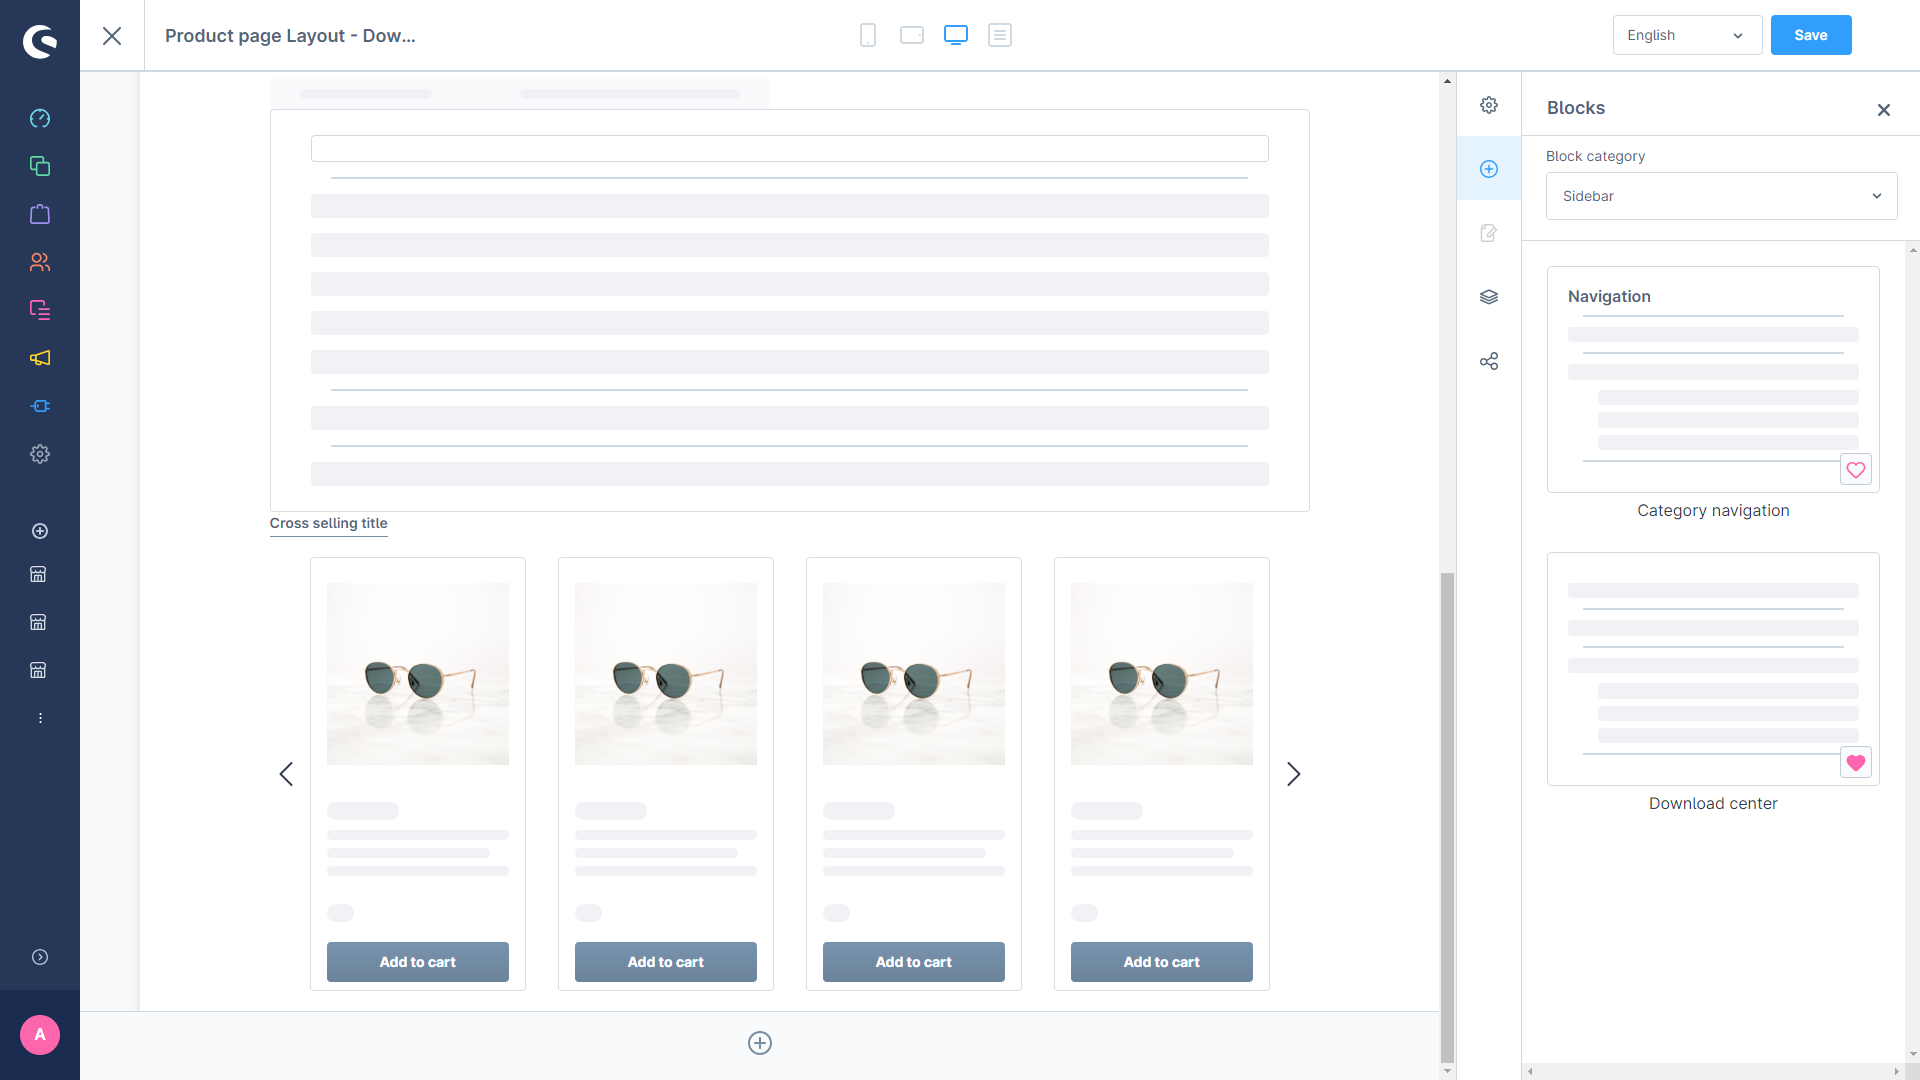Open the layers/stack panel icon

(1489, 297)
